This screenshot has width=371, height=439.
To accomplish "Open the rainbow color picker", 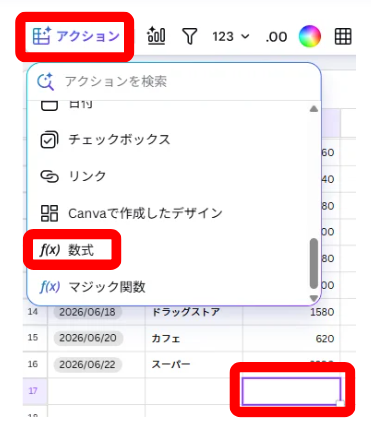I will coord(310,36).
